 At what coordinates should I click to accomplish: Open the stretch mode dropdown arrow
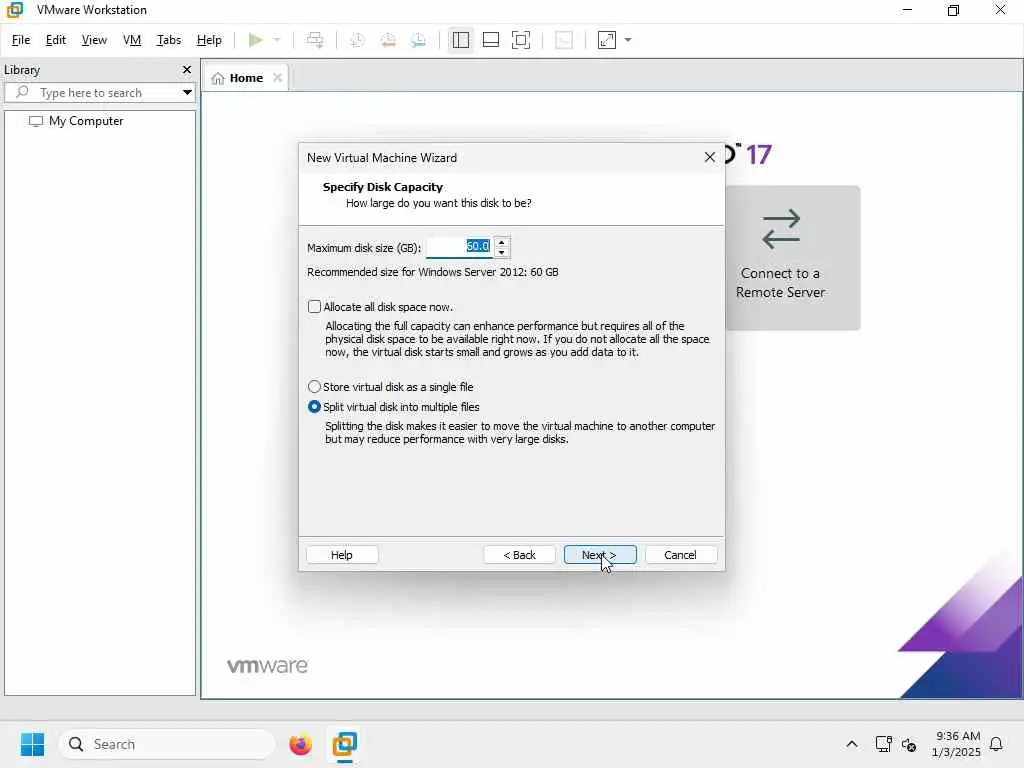[x=628, y=40]
